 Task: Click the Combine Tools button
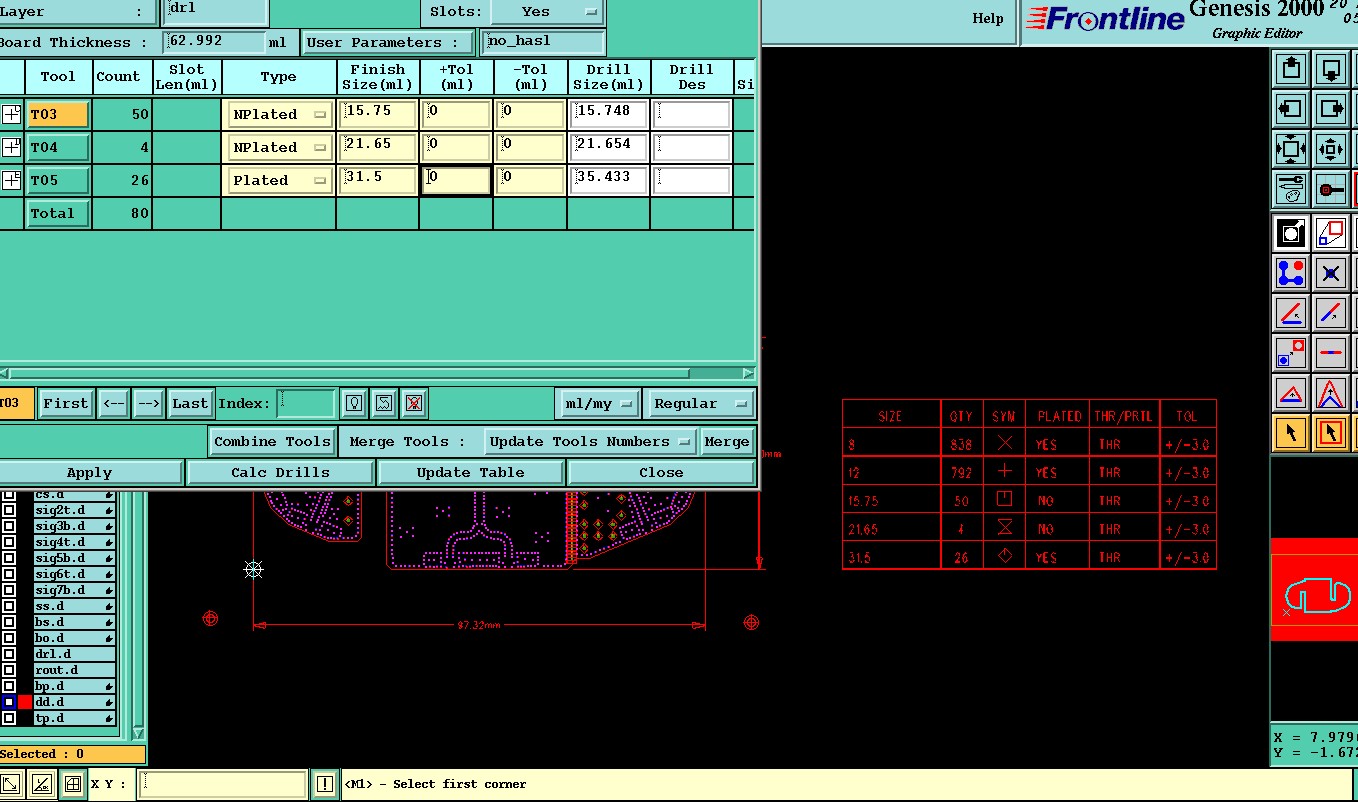coord(272,441)
